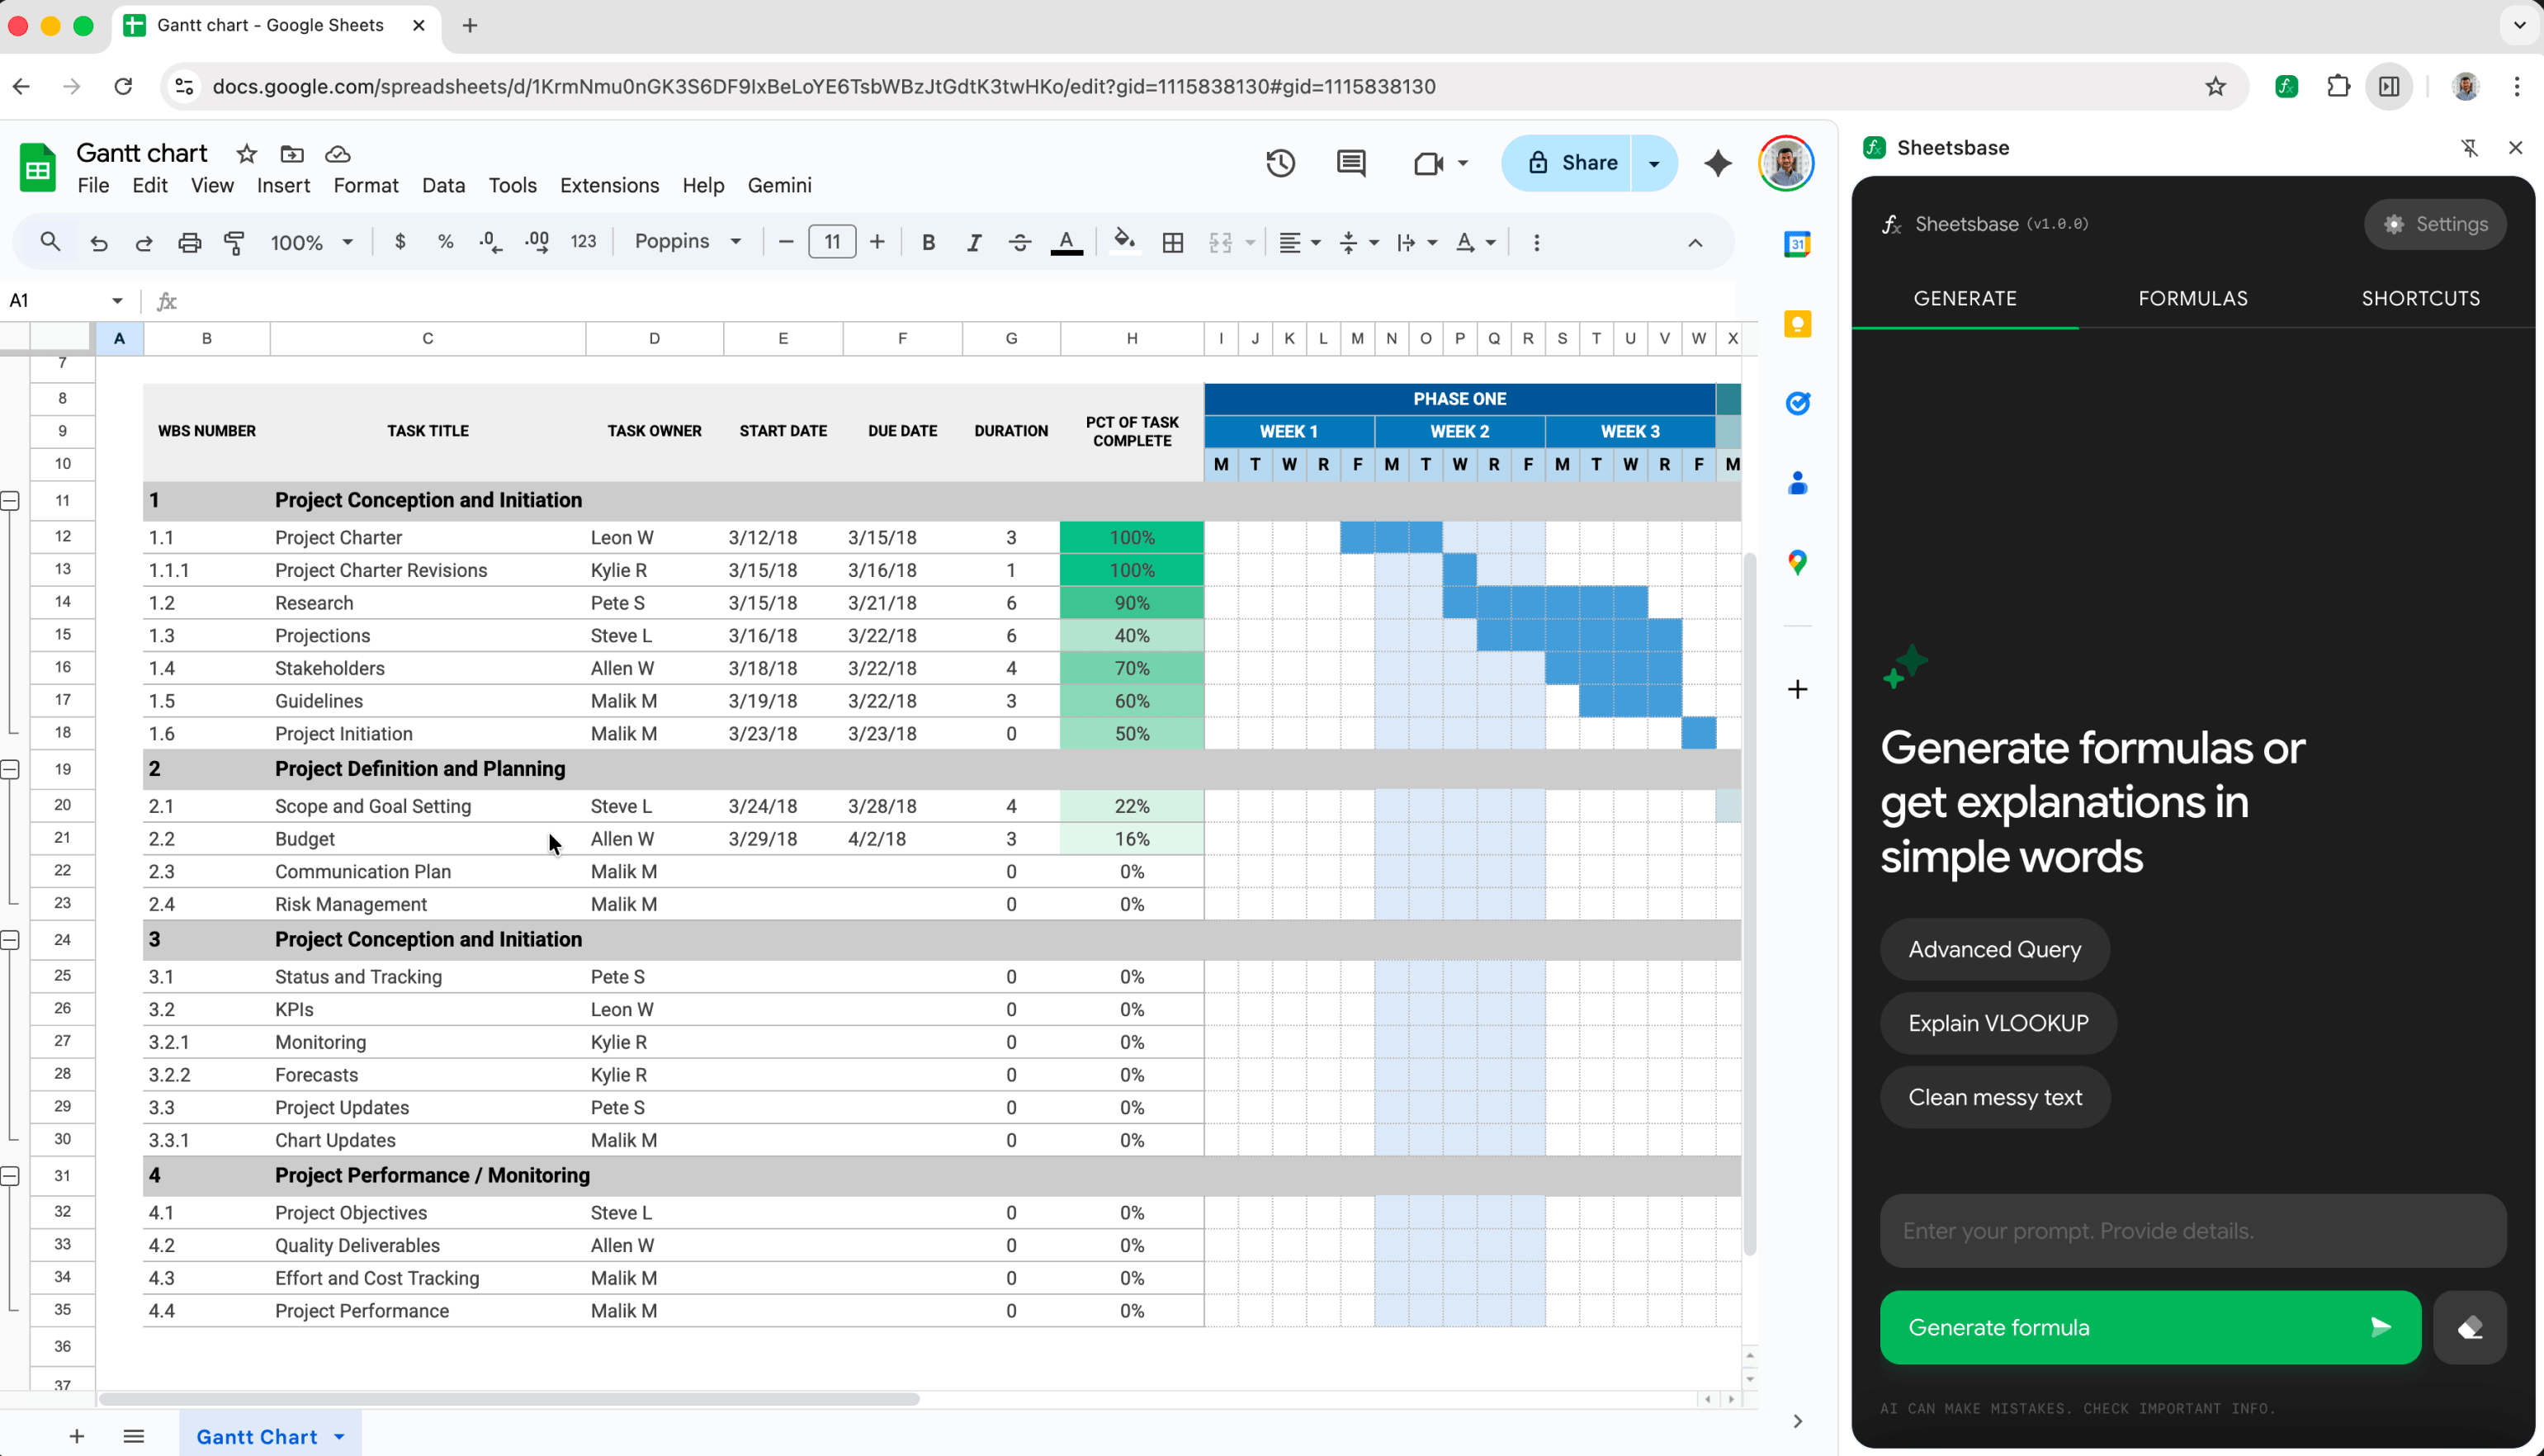Open Google Keep in the side panel
Screen dimensions: 2544x1456
(x=1797, y=323)
